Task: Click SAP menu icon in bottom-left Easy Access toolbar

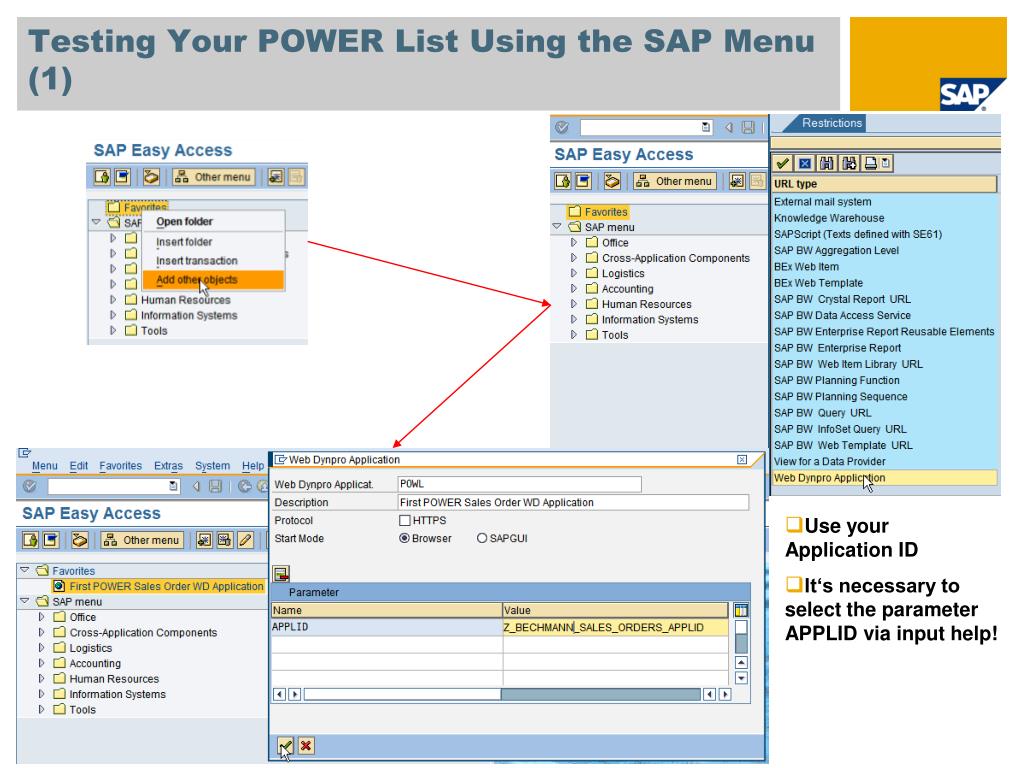Action: coord(50,540)
